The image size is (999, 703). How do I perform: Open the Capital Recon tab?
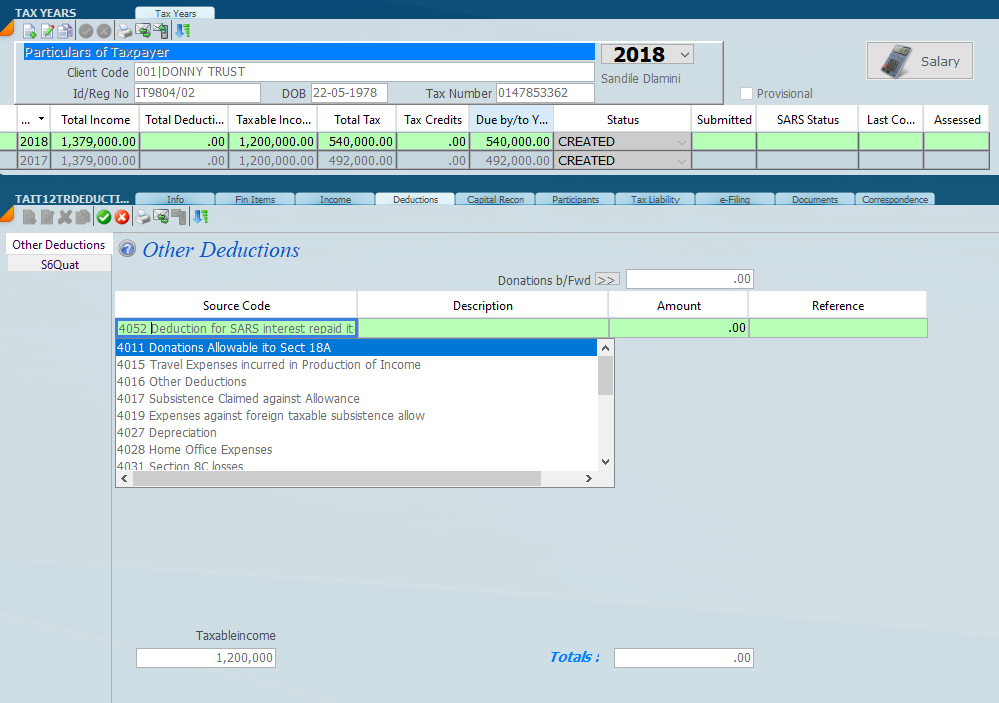click(495, 199)
